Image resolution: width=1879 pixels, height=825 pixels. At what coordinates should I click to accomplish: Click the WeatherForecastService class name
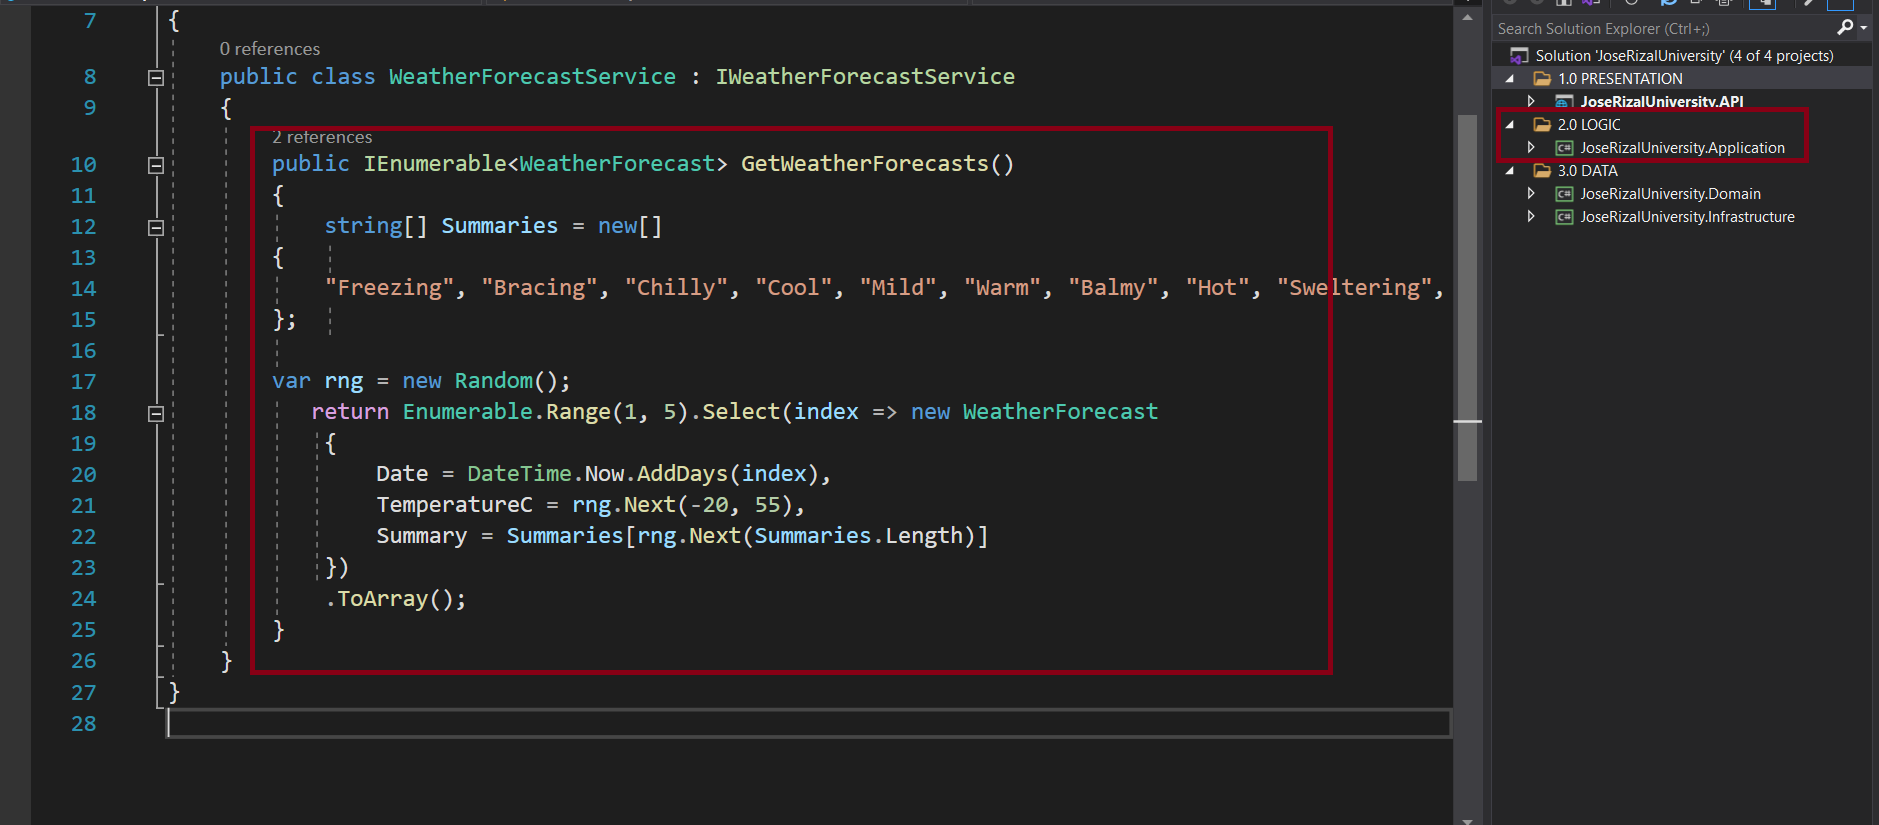(x=532, y=77)
